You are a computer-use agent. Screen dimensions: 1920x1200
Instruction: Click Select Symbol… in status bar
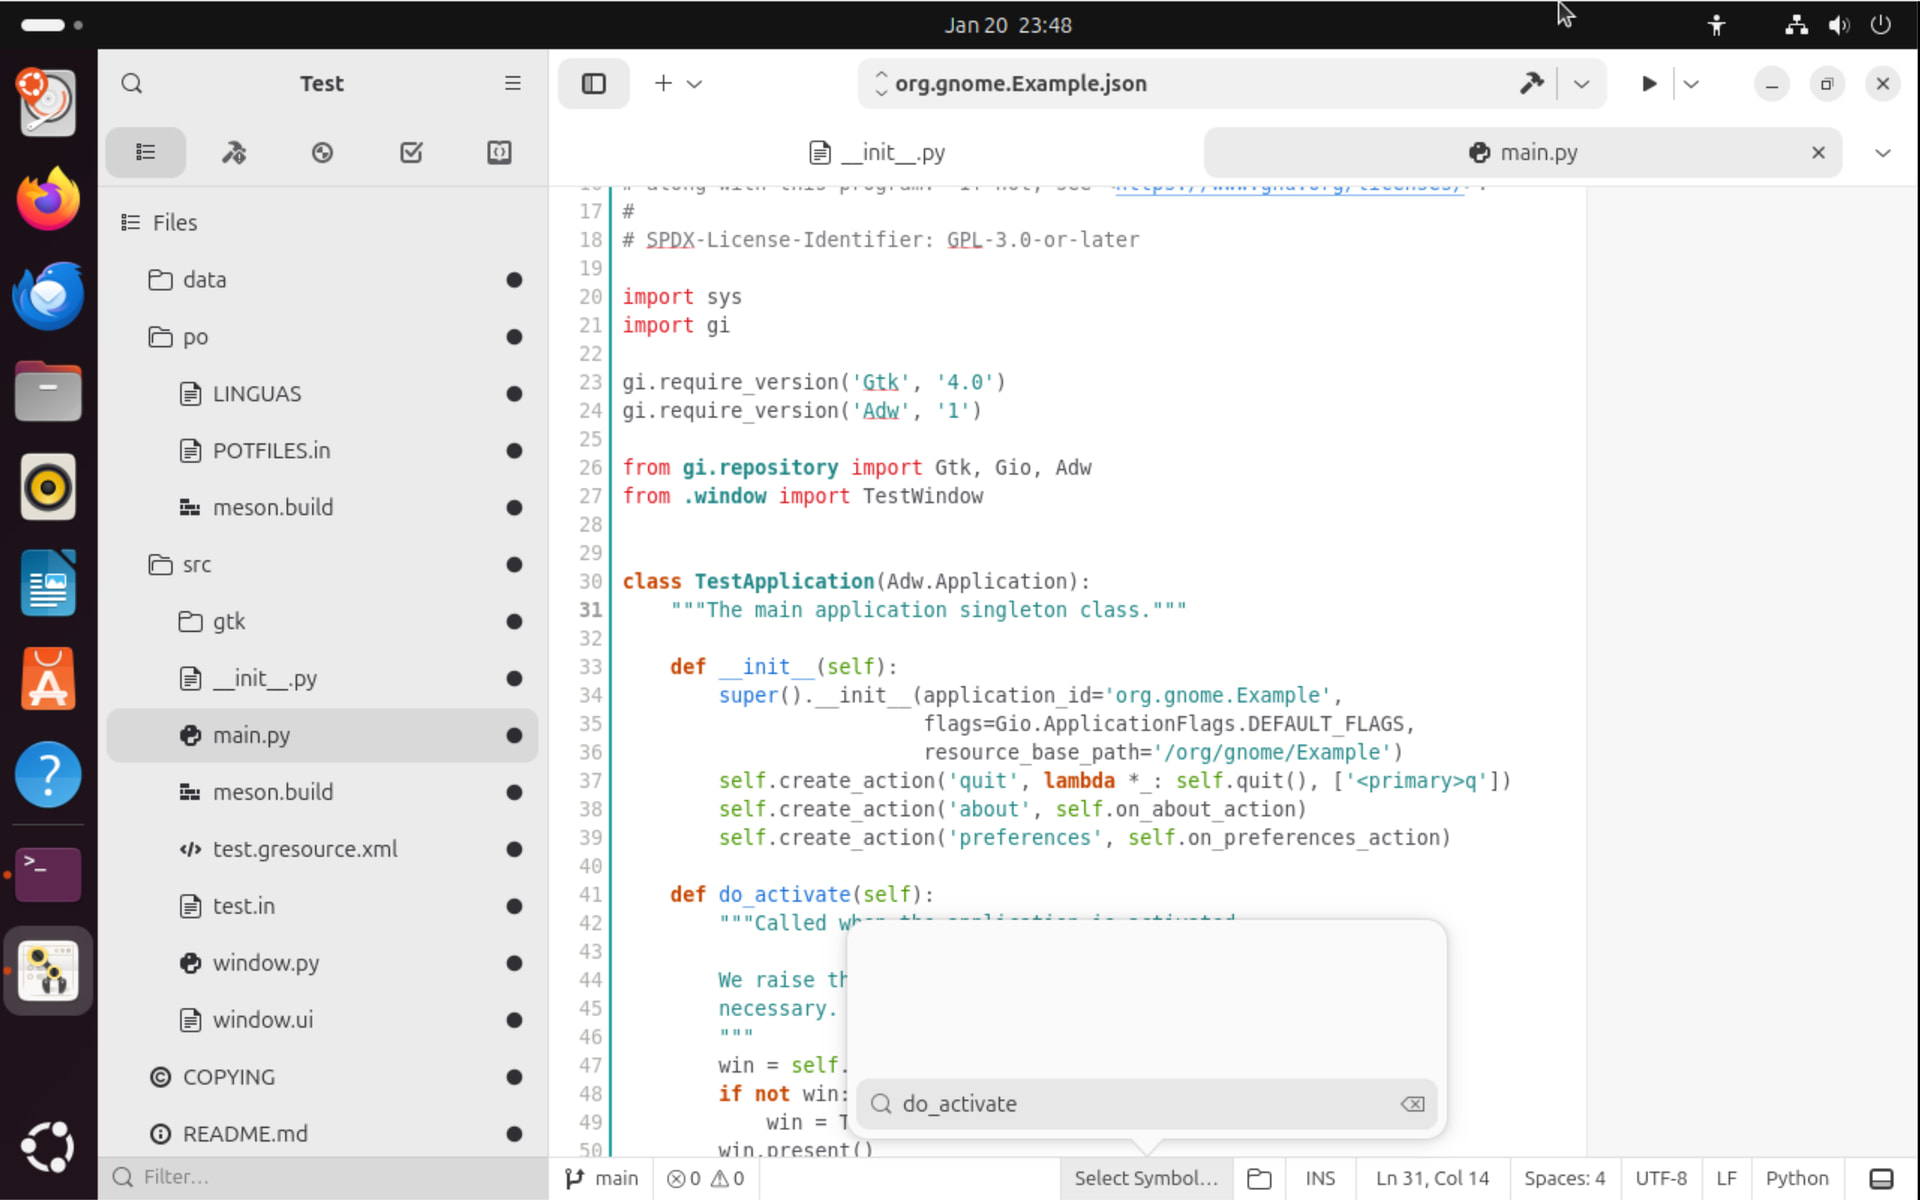(1146, 1179)
